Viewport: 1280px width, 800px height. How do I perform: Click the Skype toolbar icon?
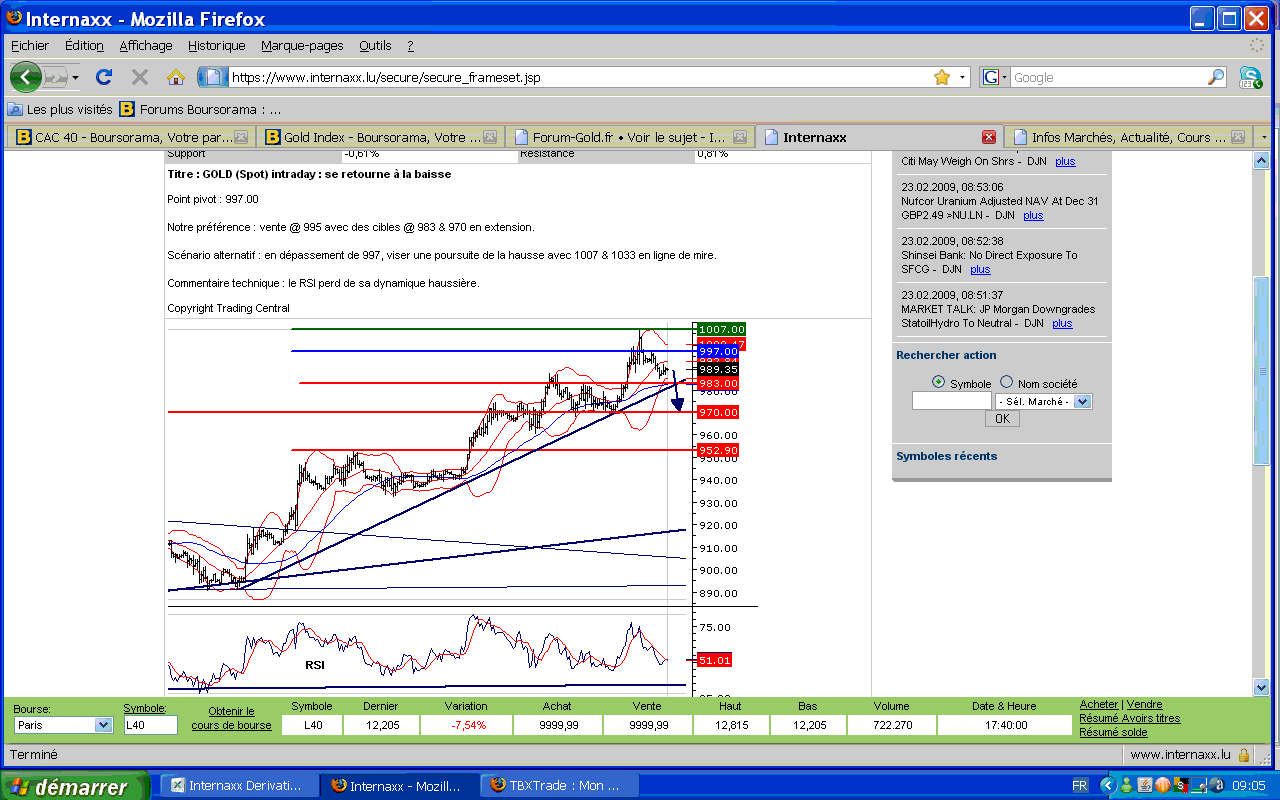(1250, 77)
